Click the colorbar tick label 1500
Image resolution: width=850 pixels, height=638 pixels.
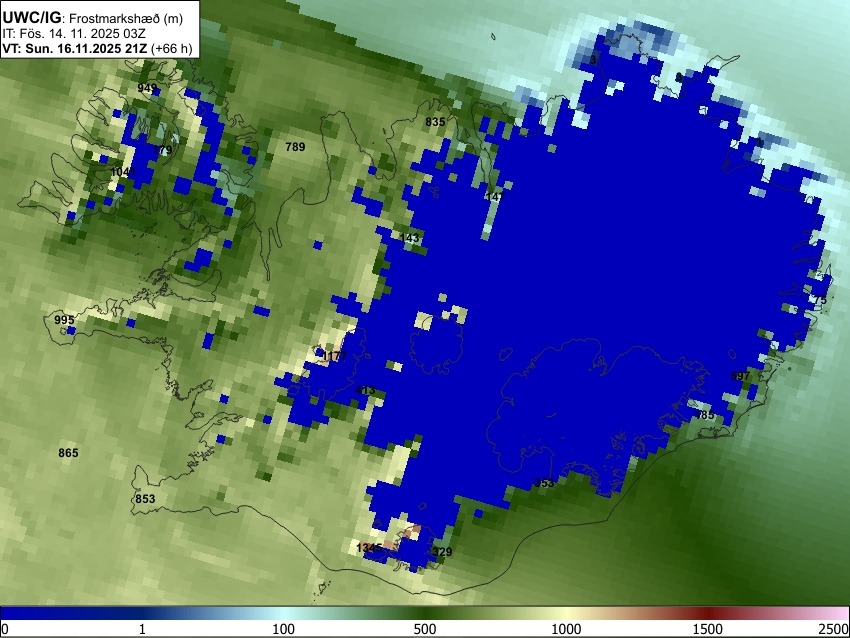coord(707,629)
